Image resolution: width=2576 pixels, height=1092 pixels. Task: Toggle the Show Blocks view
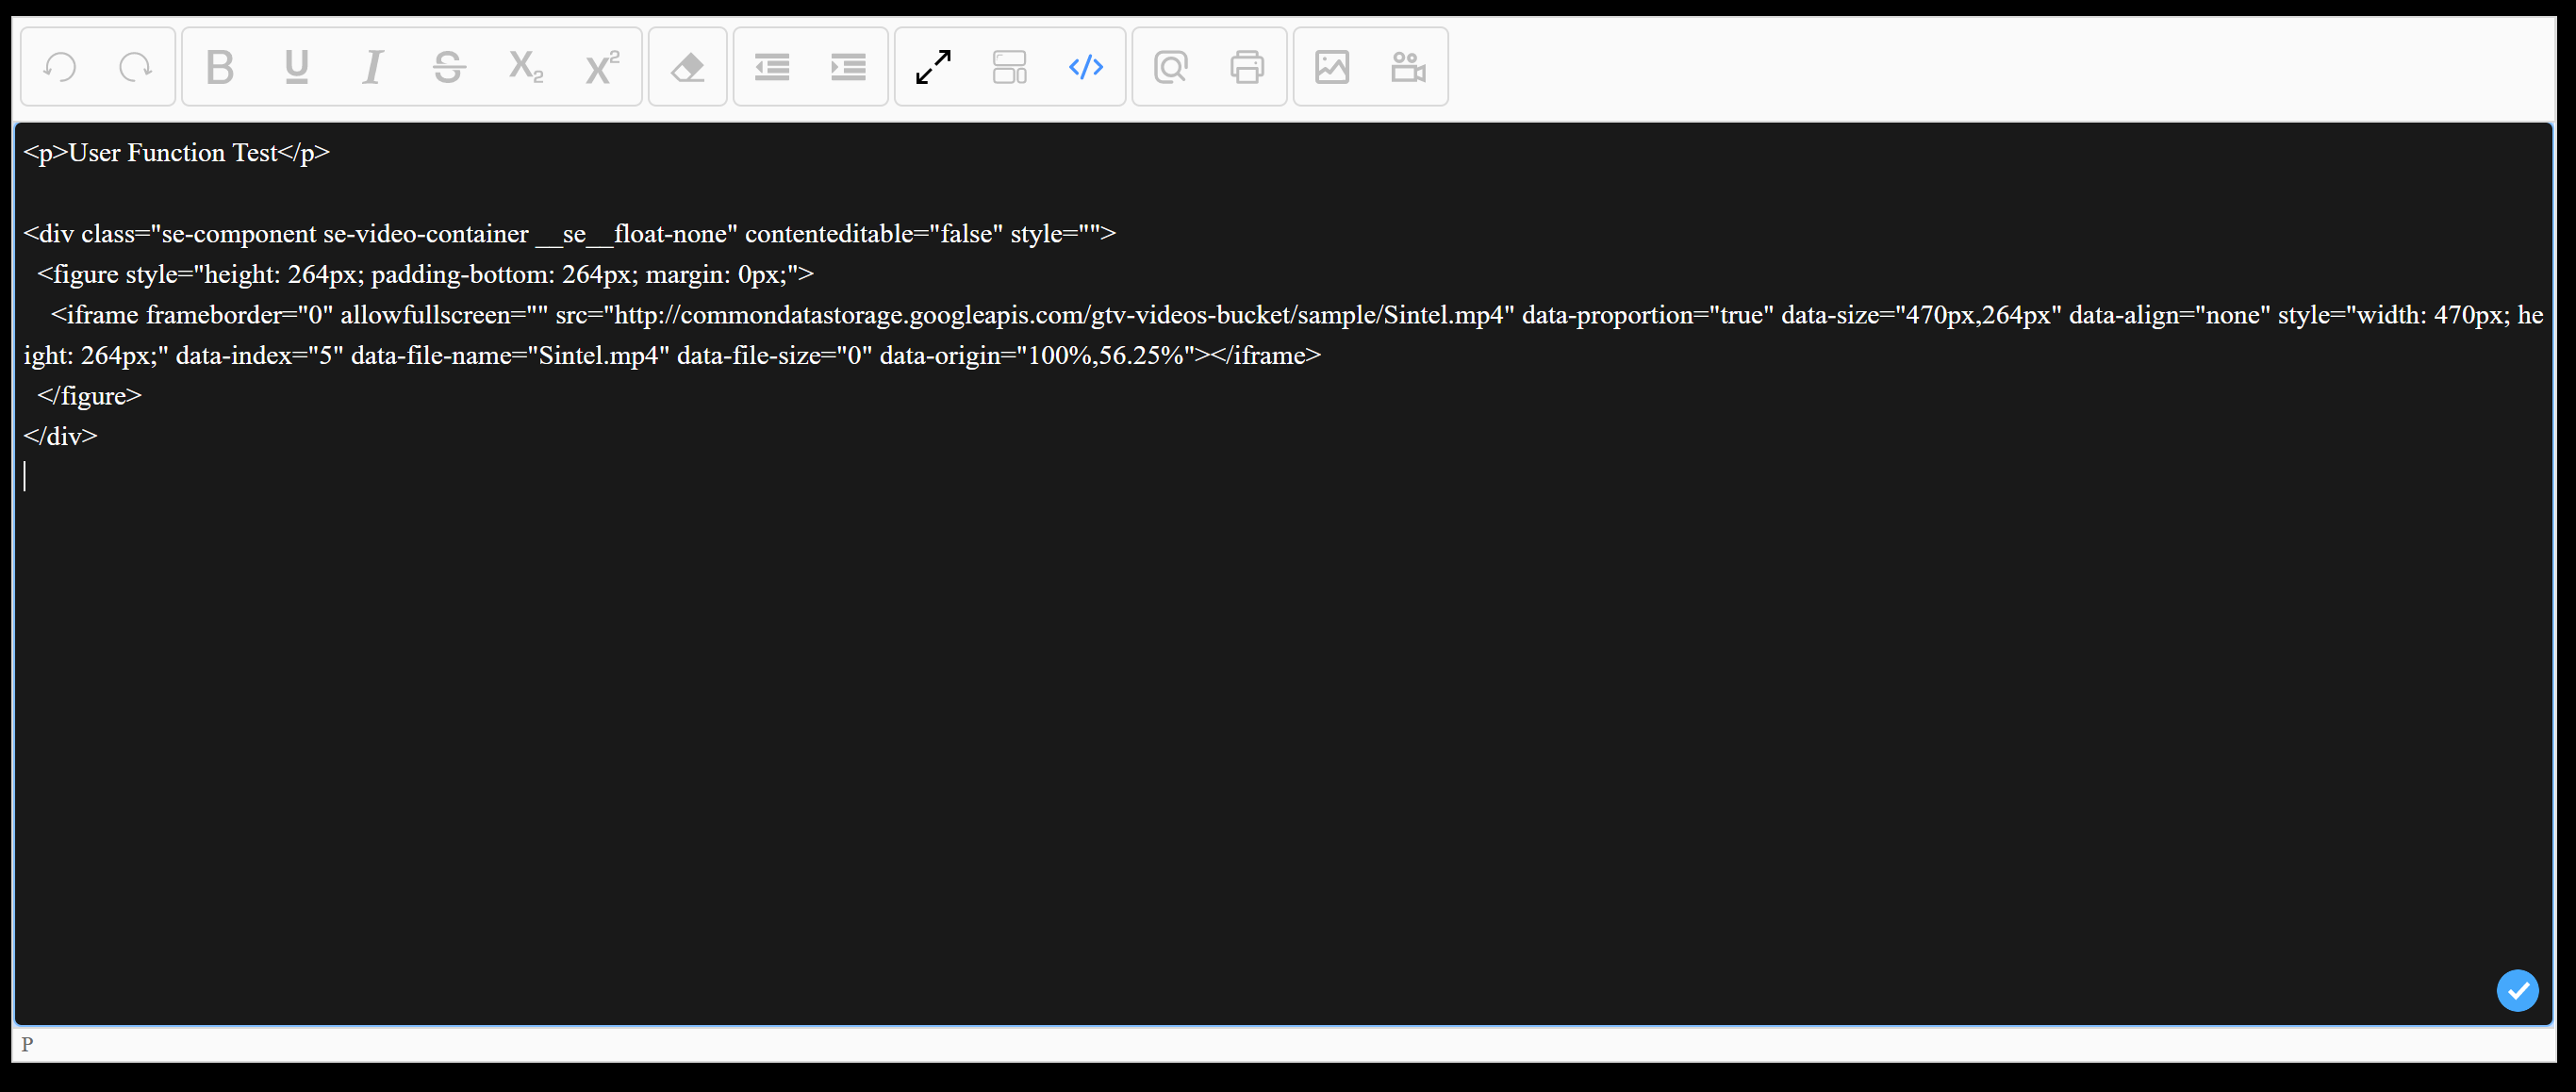click(x=1009, y=66)
